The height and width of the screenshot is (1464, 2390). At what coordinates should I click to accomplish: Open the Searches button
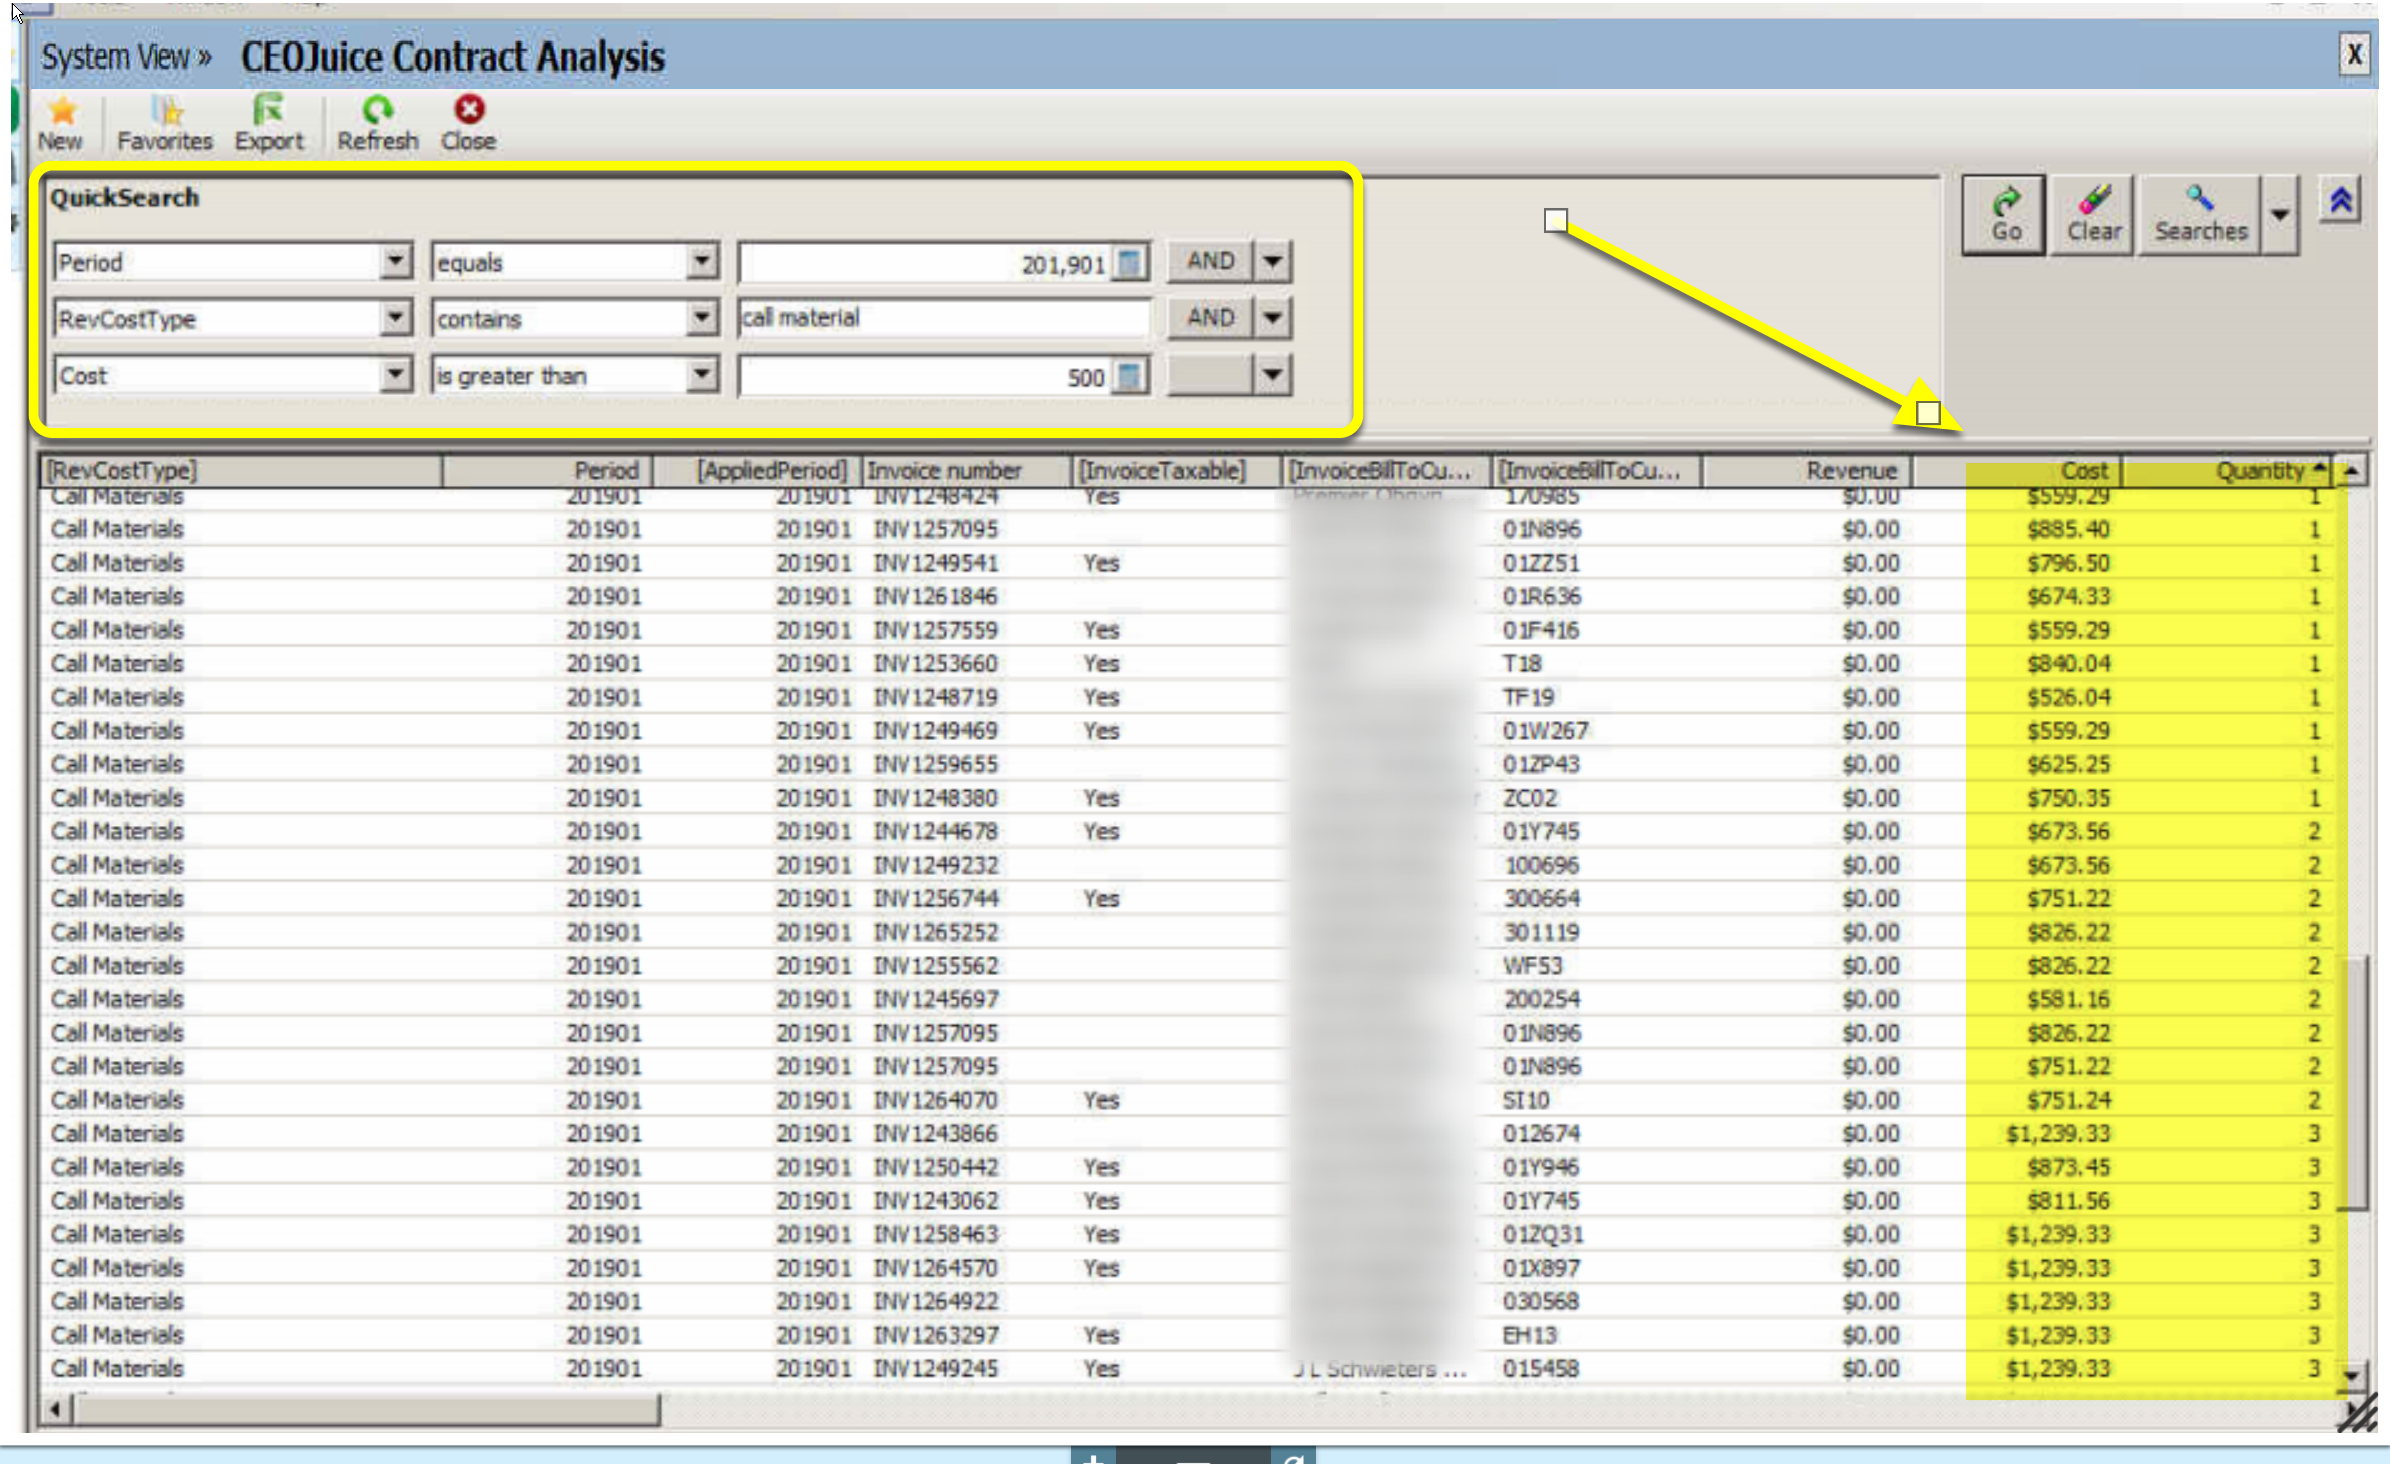(x=2200, y=215)
